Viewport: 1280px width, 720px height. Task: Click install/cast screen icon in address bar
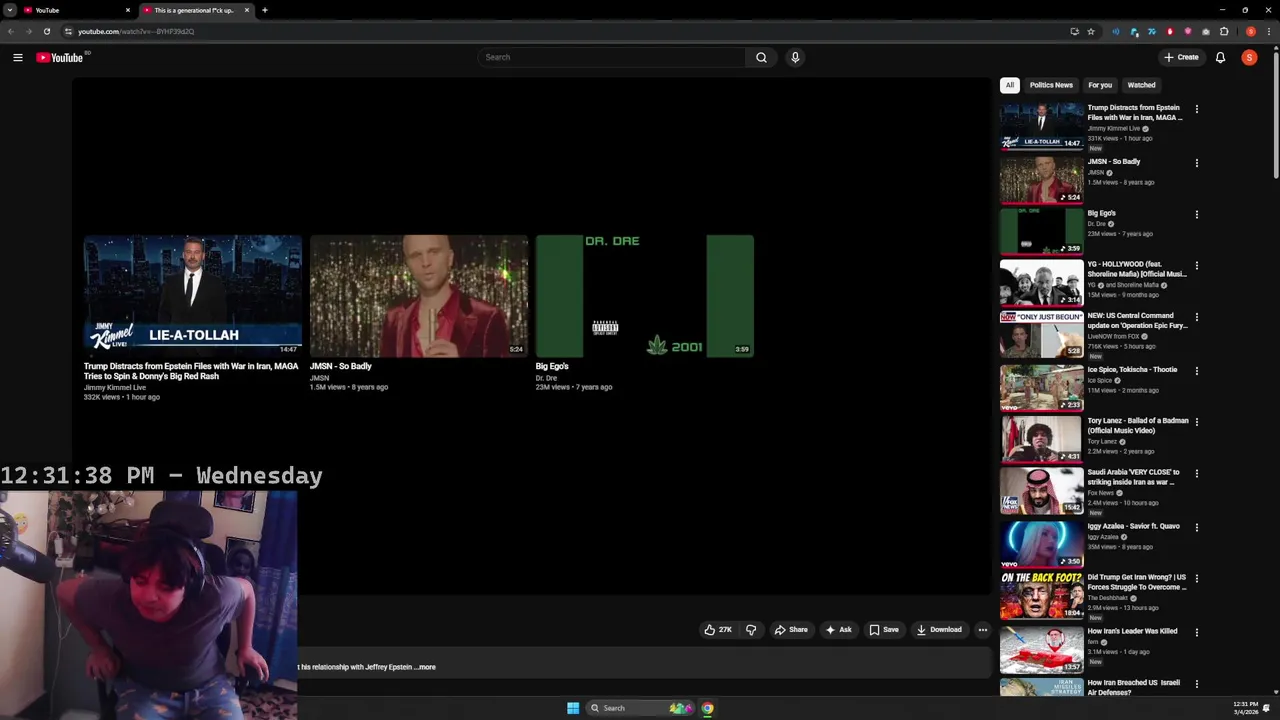click(1075, 31)
